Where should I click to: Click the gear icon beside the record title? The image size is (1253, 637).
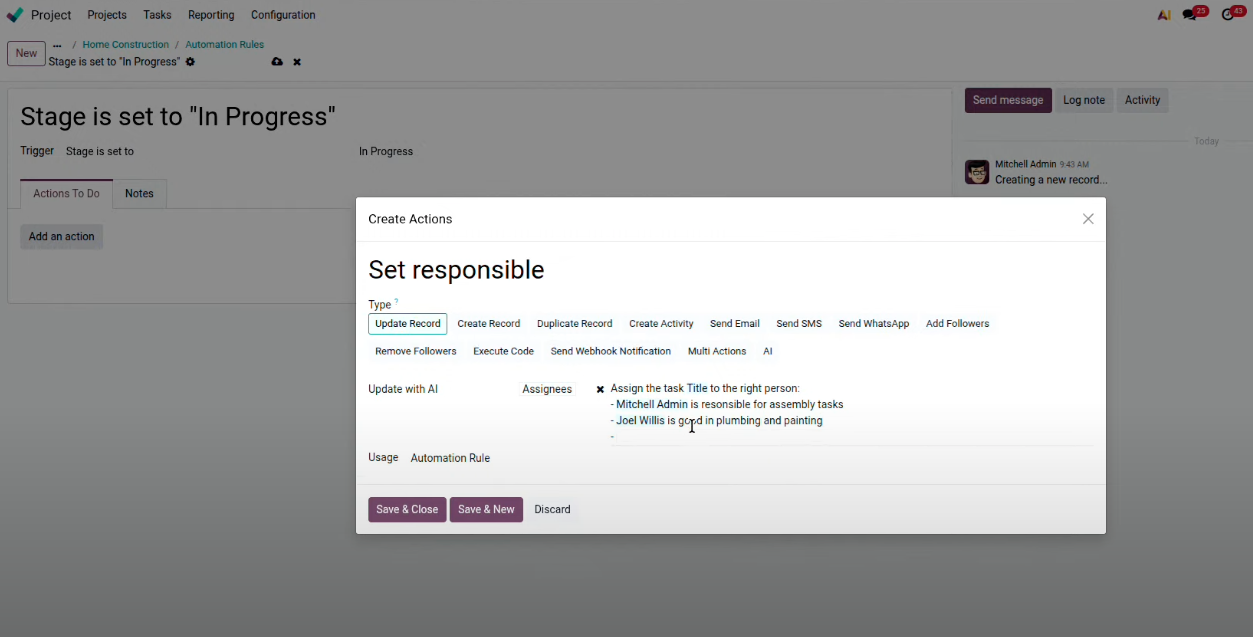pos(190,62)
